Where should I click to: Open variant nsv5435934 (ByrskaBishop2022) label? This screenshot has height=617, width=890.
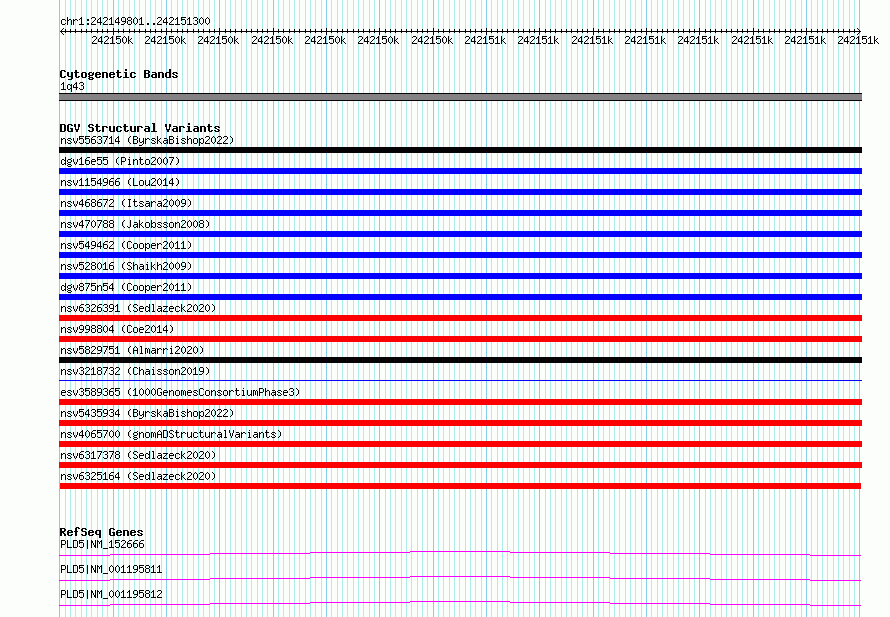pos(147,413)
